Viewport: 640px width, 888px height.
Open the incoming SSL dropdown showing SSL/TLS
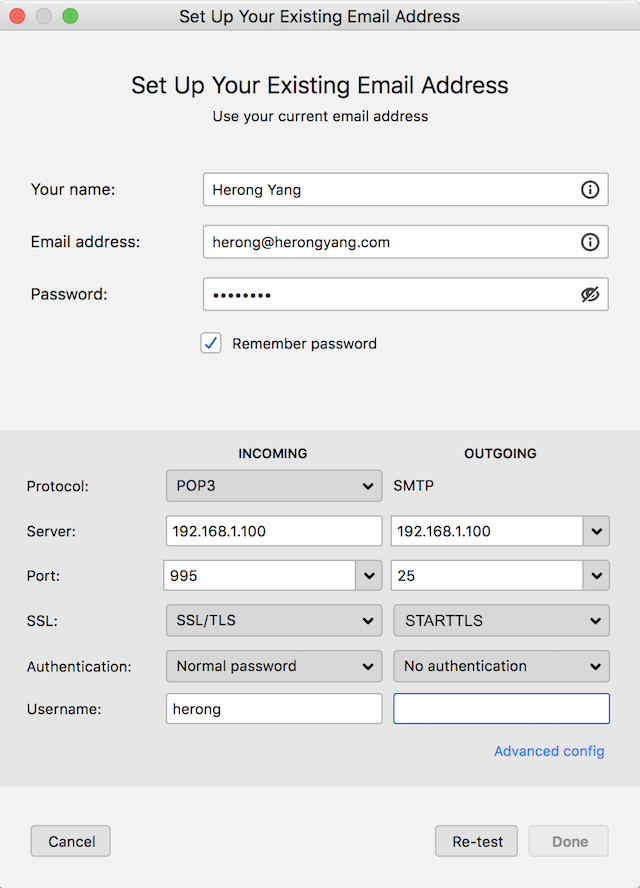click(273, 621)
